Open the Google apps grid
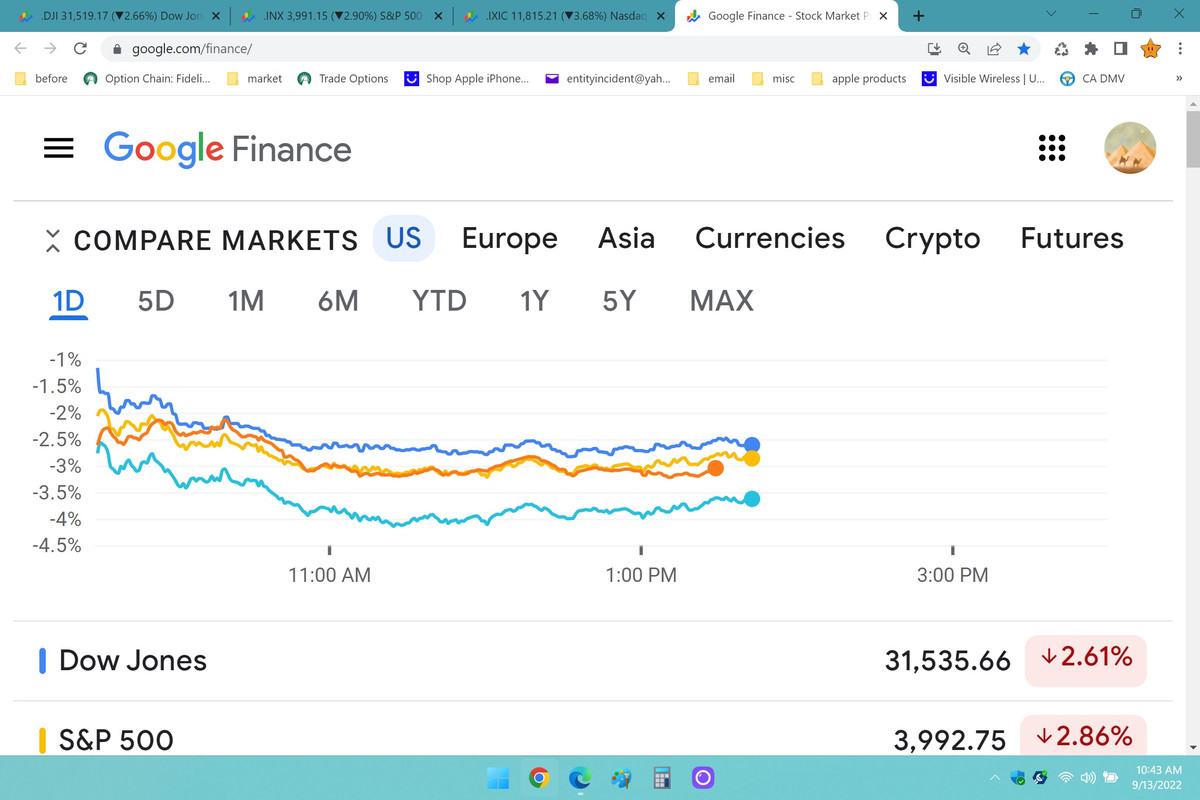The image size is (1200, 800). [1051, 148]
